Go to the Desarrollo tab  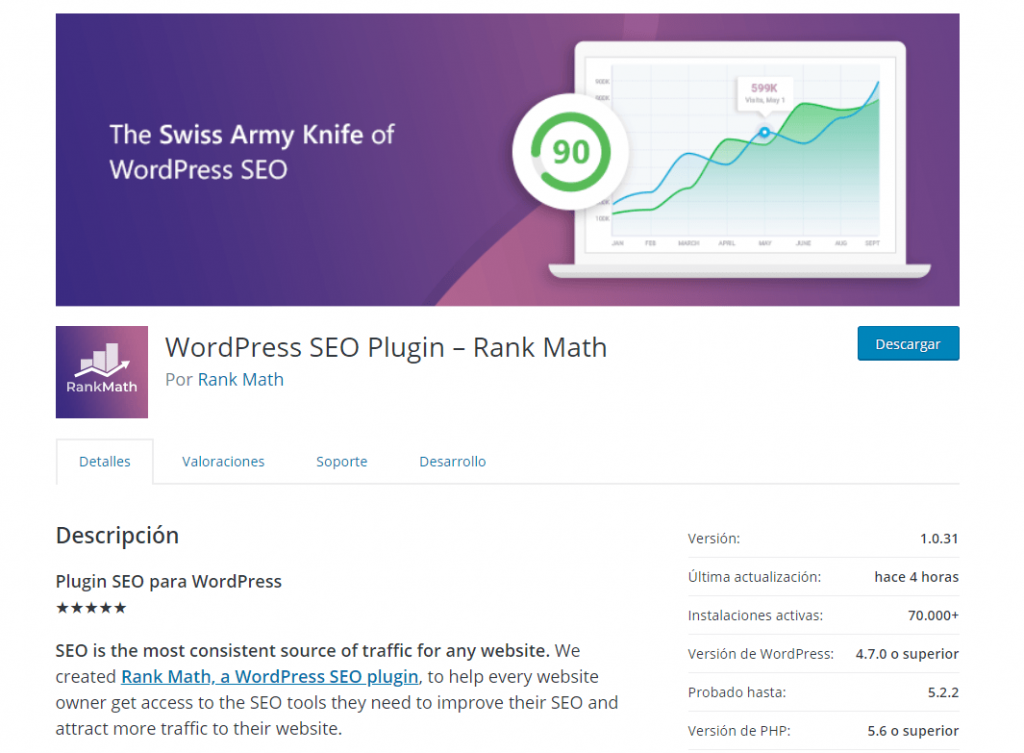coord(453,462)
